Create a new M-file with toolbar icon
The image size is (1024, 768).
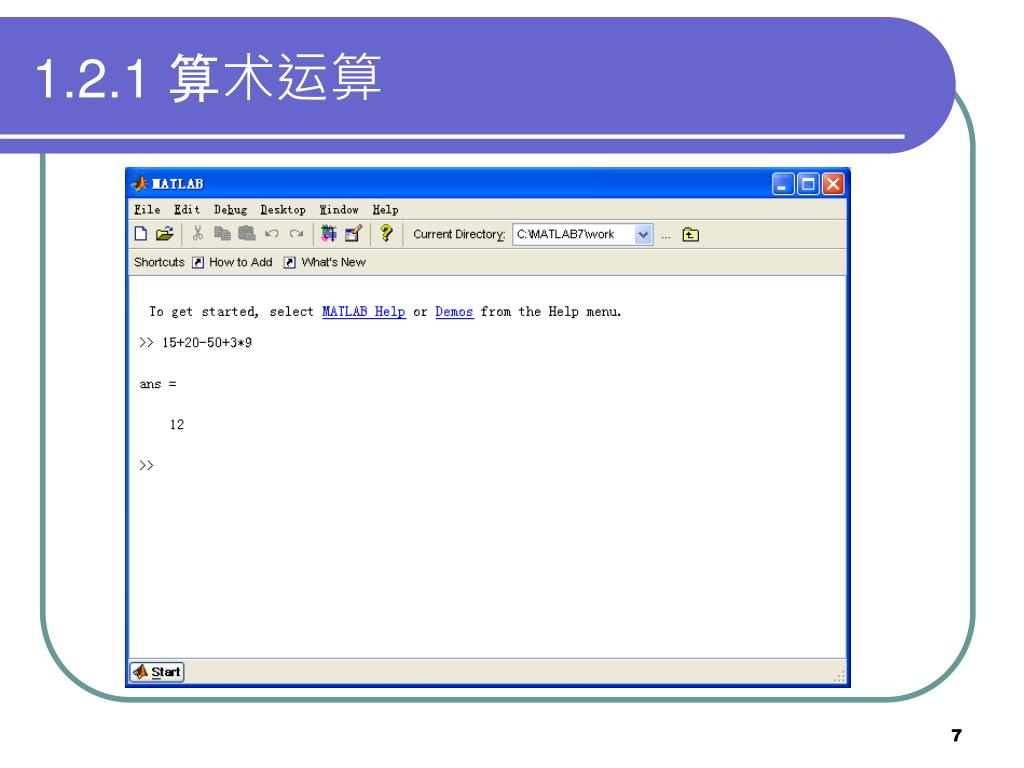(x=140, y=234)
